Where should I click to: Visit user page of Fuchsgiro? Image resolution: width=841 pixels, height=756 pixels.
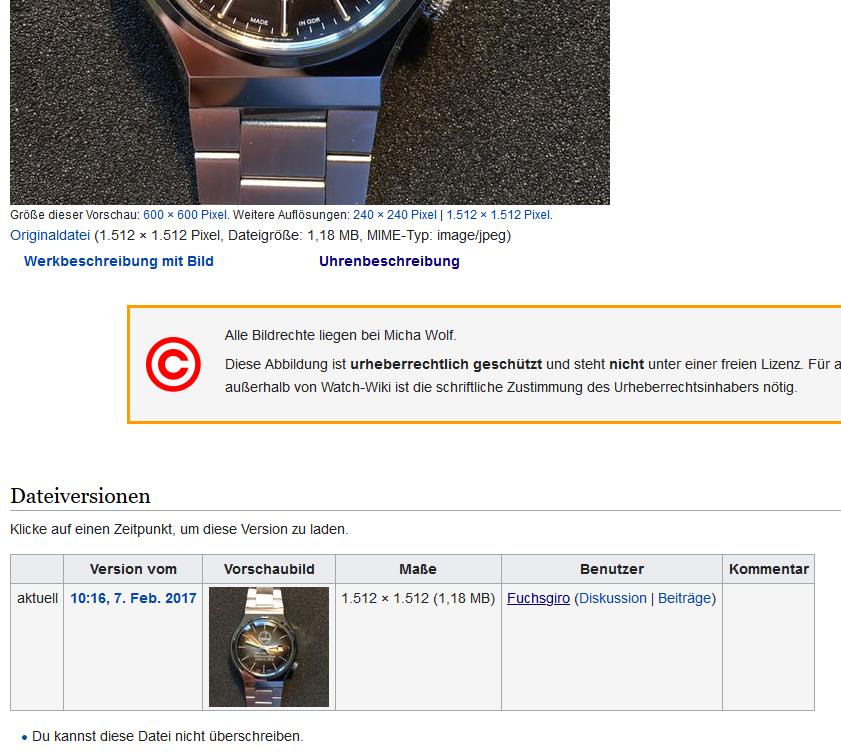[538, 598]
